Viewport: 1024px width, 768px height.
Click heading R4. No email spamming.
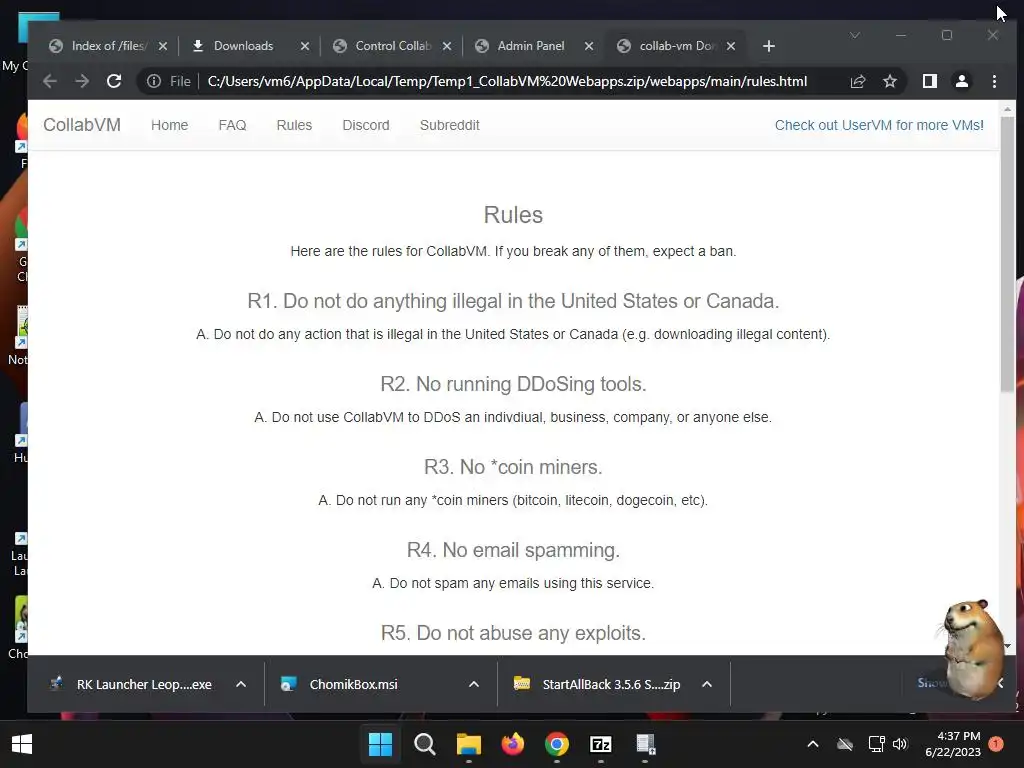[513, 550]
